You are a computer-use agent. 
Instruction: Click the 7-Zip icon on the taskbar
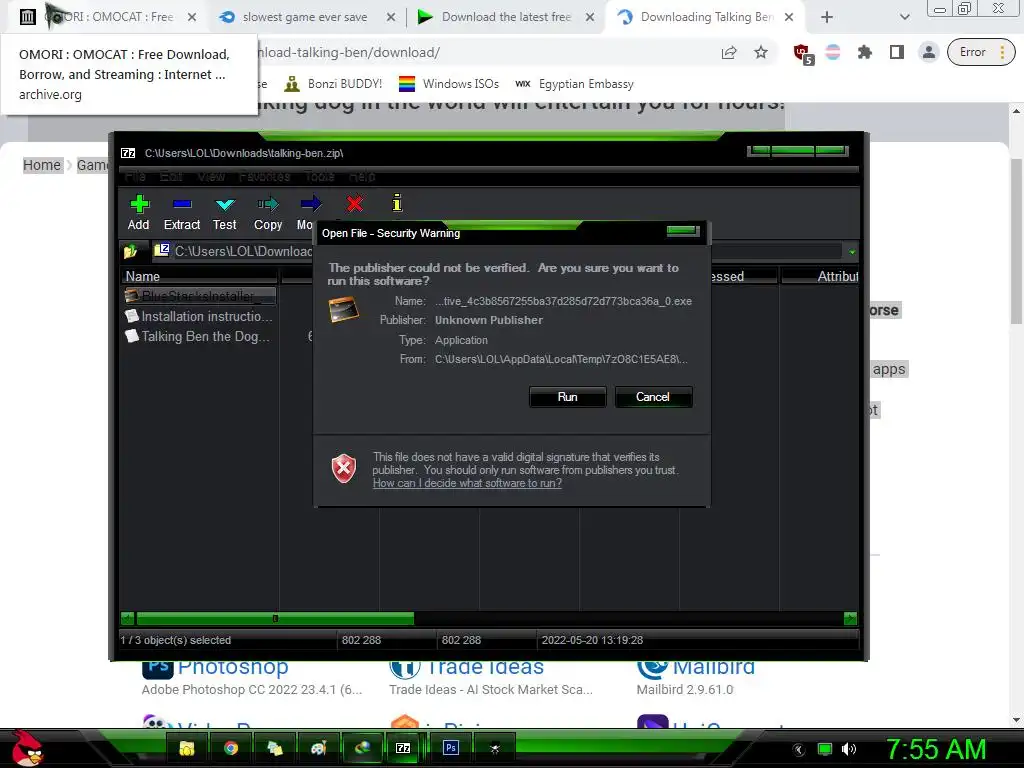click(x=403, y=748)
